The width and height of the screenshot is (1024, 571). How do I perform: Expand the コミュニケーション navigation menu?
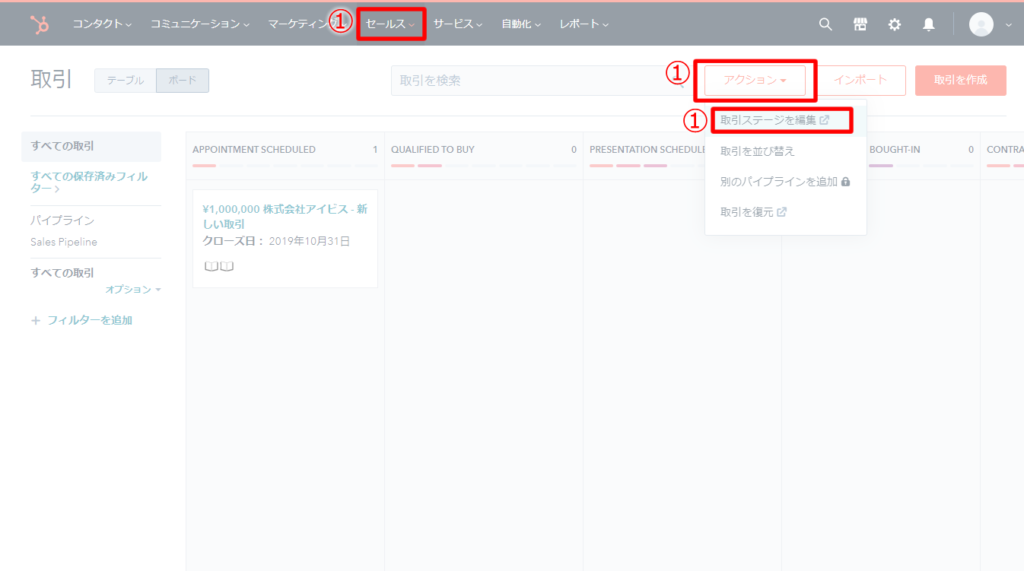pos(200,24)
